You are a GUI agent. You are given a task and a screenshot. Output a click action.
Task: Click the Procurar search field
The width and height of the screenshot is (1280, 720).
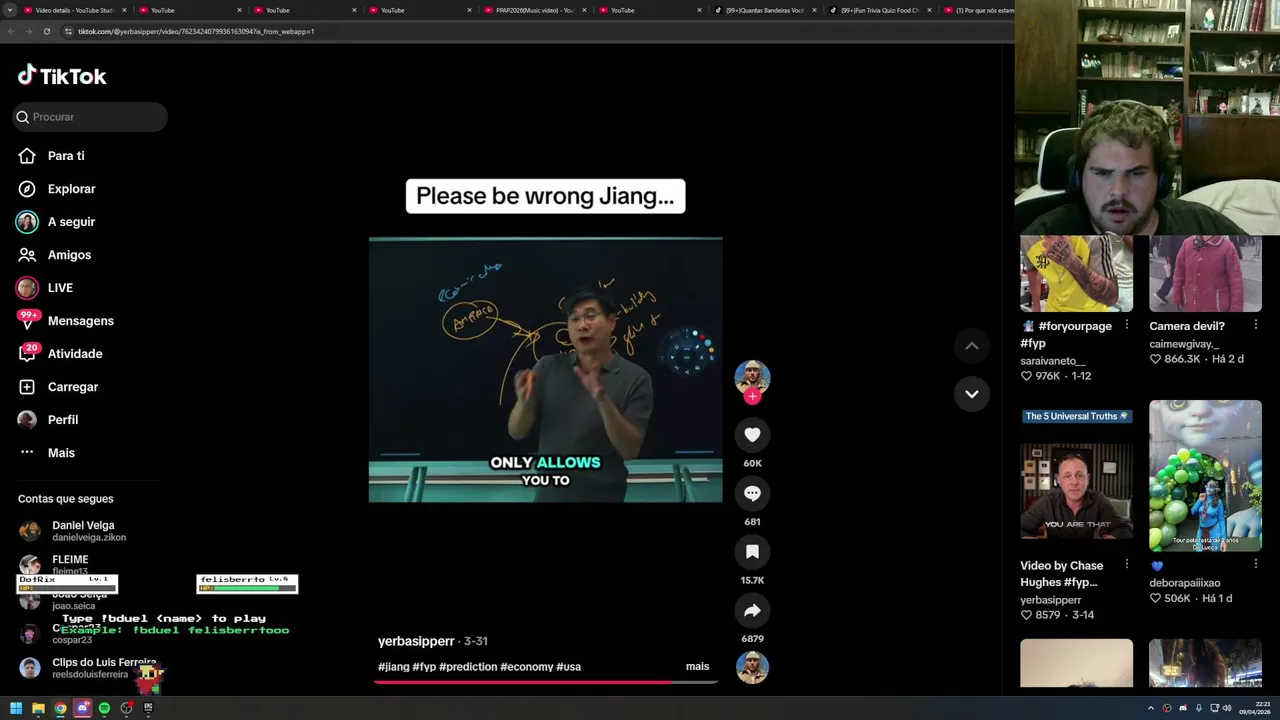click(90, 117)
